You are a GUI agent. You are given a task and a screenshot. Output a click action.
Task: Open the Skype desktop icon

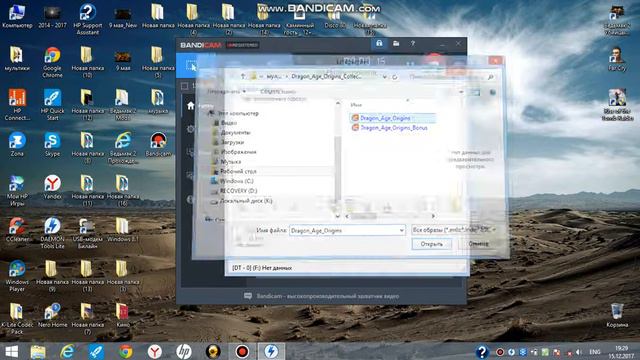tap(52, 144)
